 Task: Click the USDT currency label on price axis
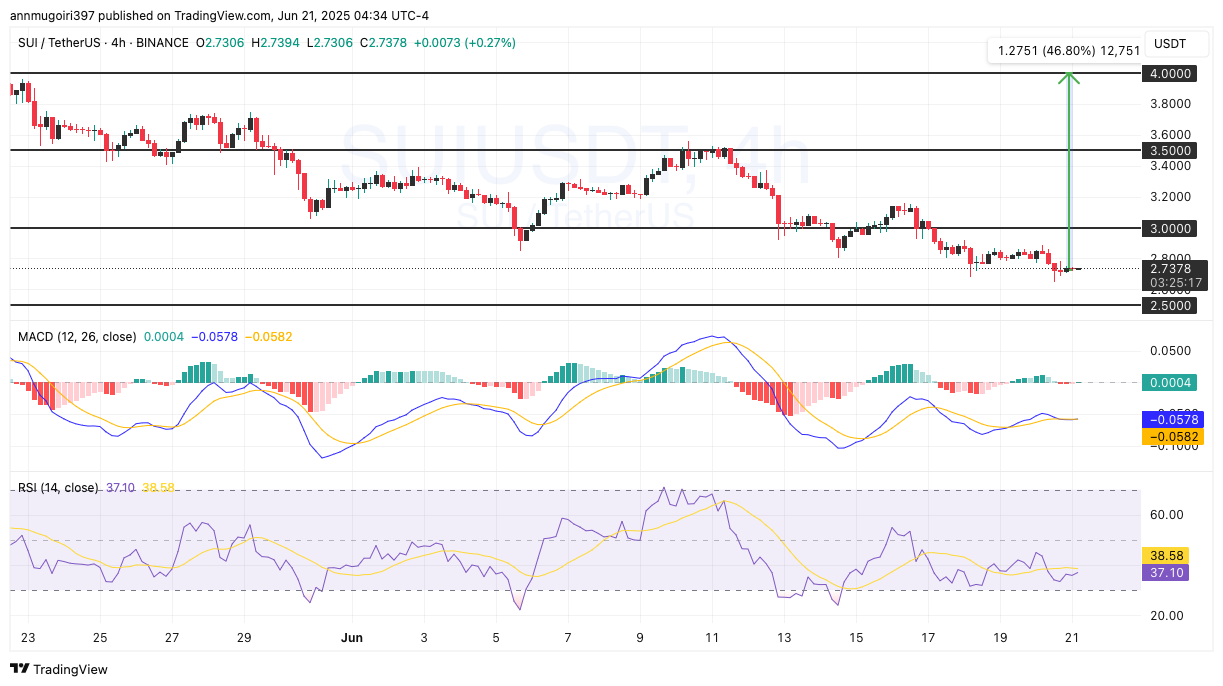(1170, 43)
